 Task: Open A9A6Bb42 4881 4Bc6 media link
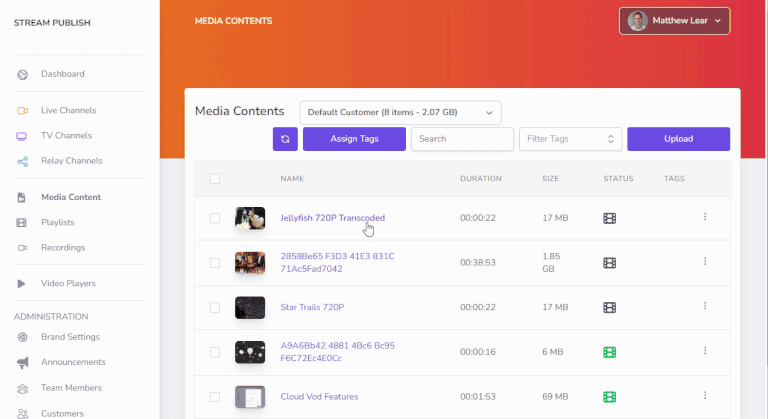coord(337,352)
